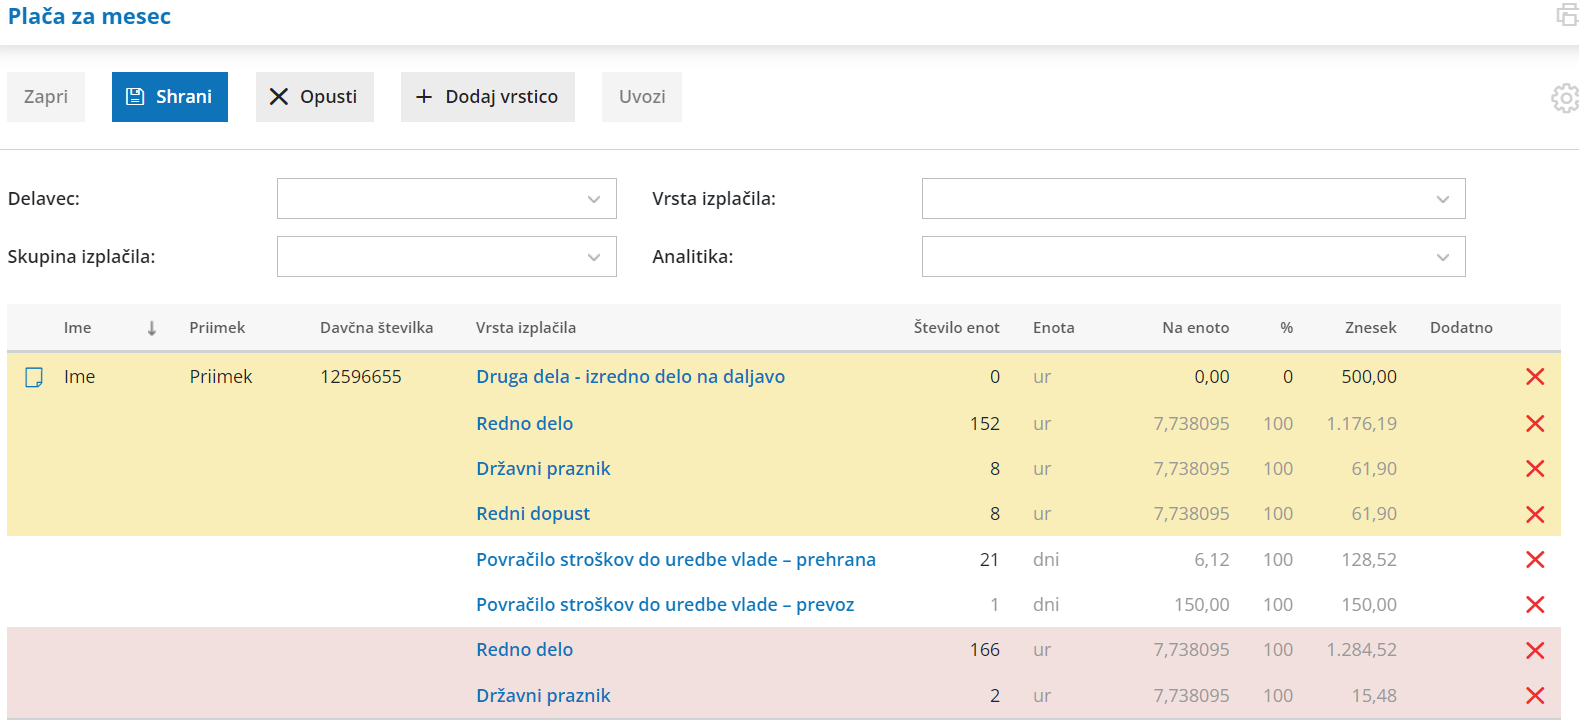Screen dimensions: 1588x725
Task: Click the Opusti button
Action: (315, 97)
